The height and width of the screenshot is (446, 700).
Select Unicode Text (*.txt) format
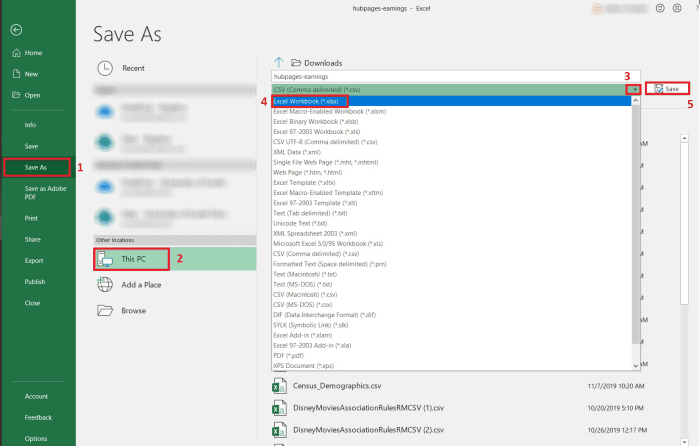point(451,223)
